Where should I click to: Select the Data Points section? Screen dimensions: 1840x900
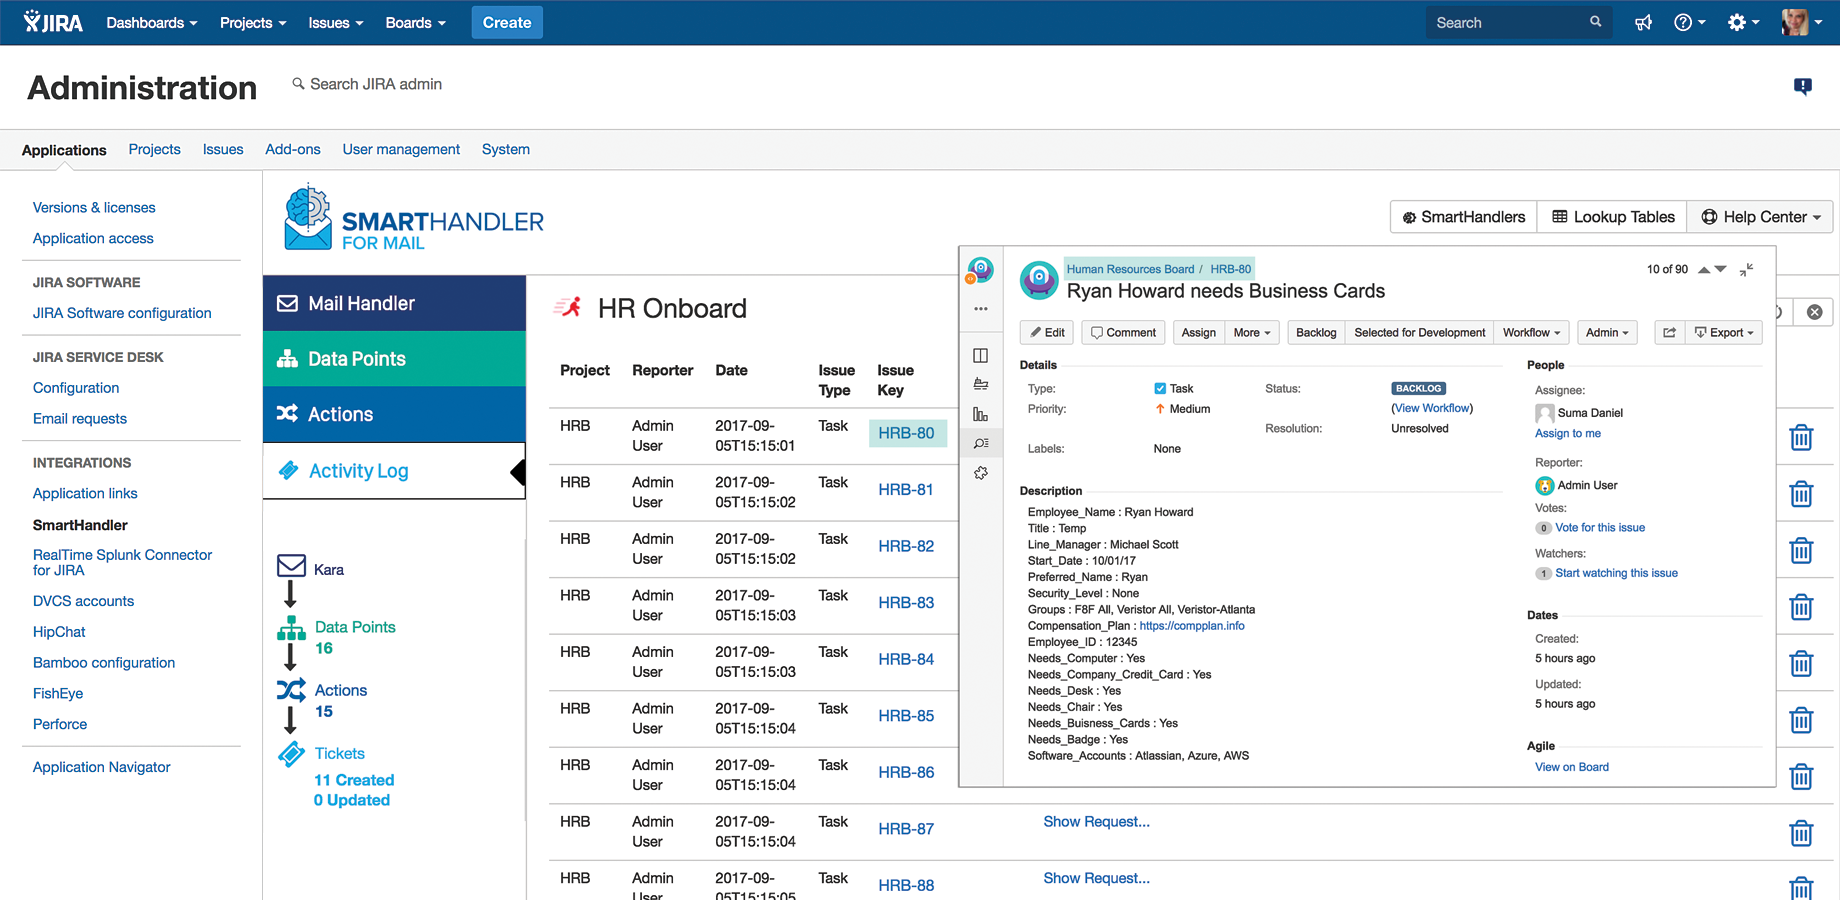click(394, 358)
